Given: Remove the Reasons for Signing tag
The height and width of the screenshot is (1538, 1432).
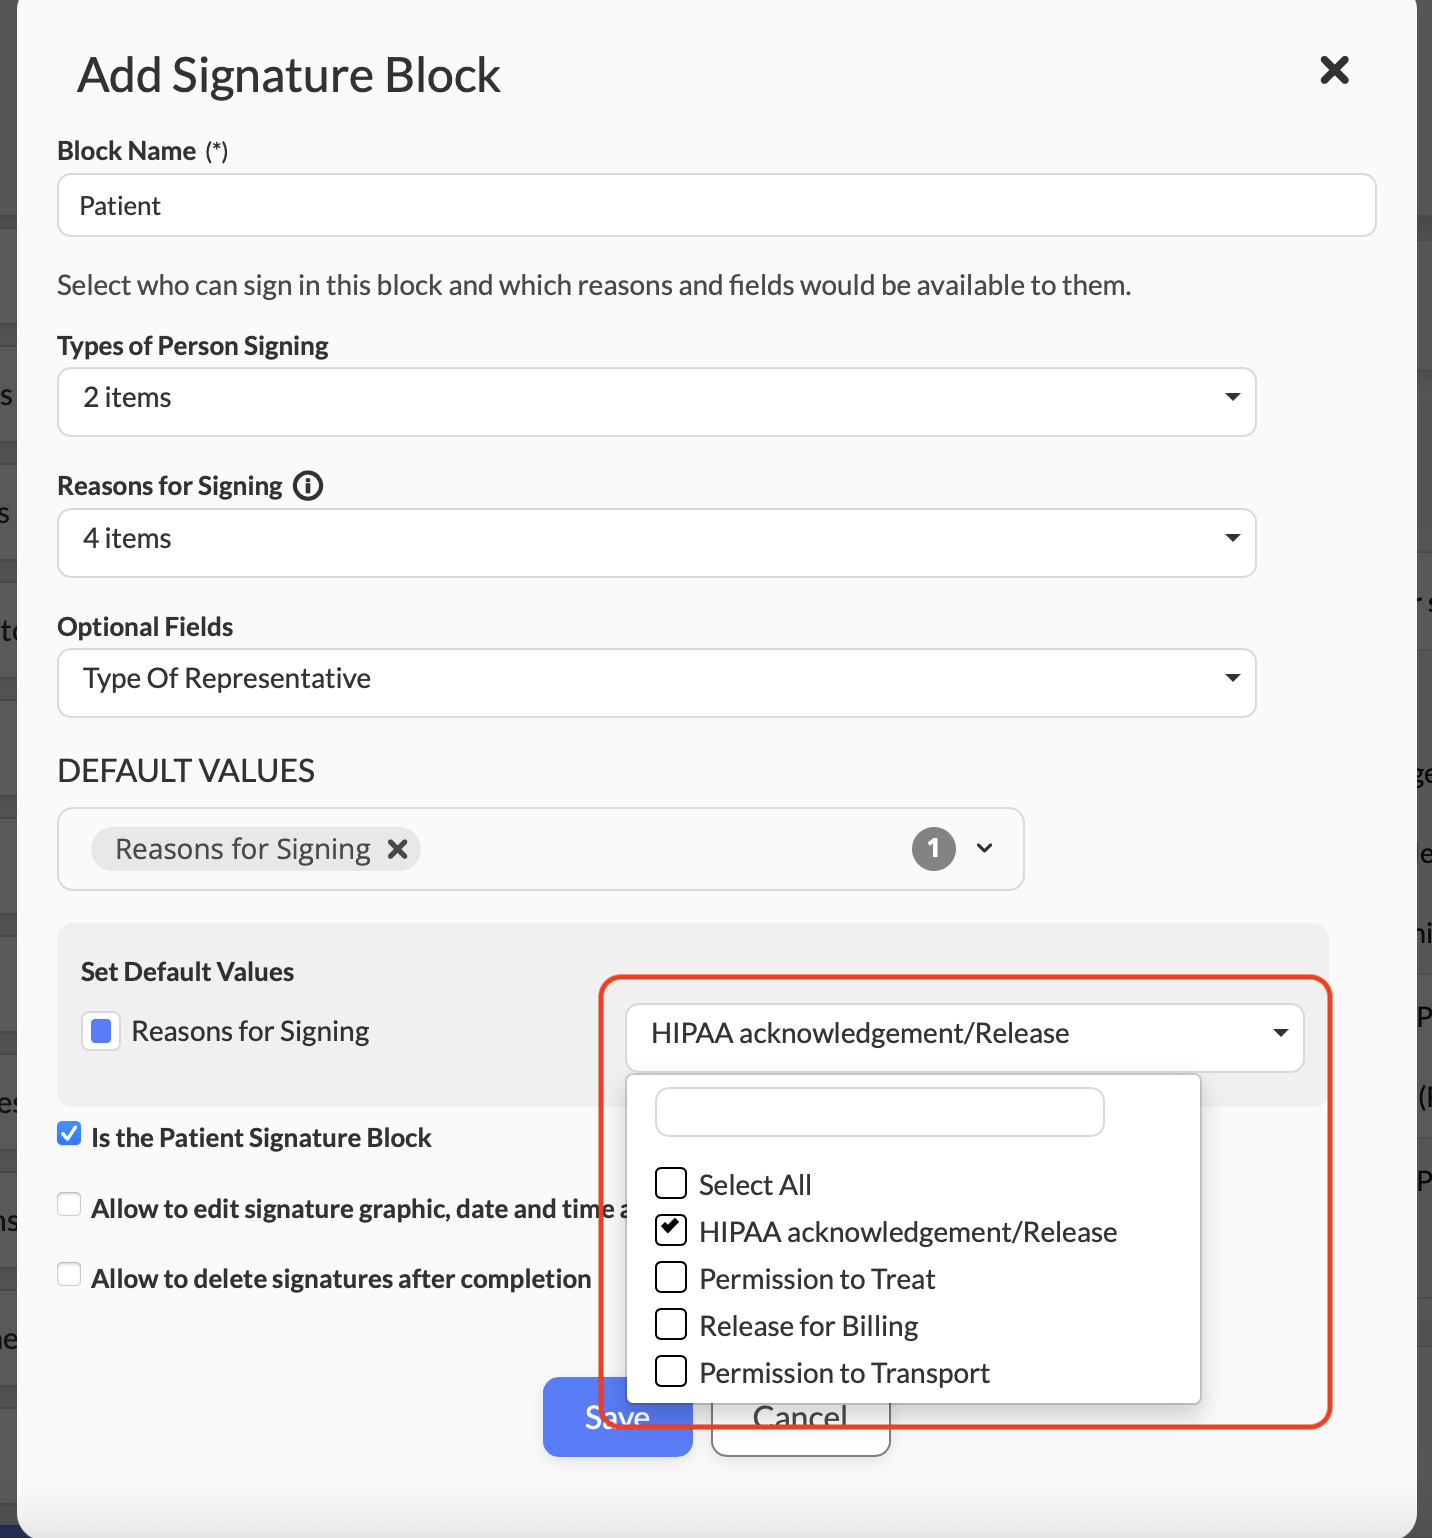Looking at the screenshot, I should [398, 849].
